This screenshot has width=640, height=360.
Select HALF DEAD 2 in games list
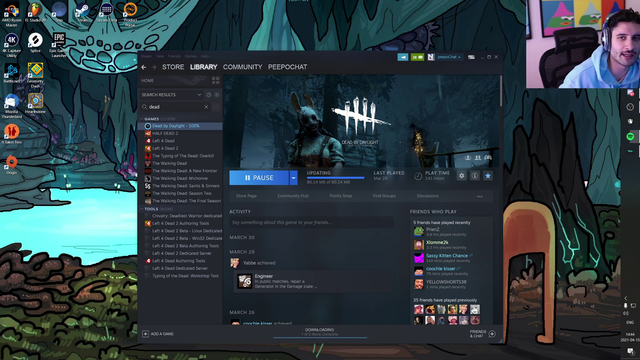165,133
